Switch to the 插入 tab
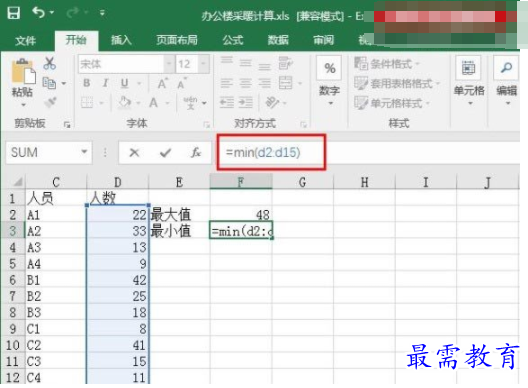The width and height of the screenshot is (528, 388). point(122,40)
